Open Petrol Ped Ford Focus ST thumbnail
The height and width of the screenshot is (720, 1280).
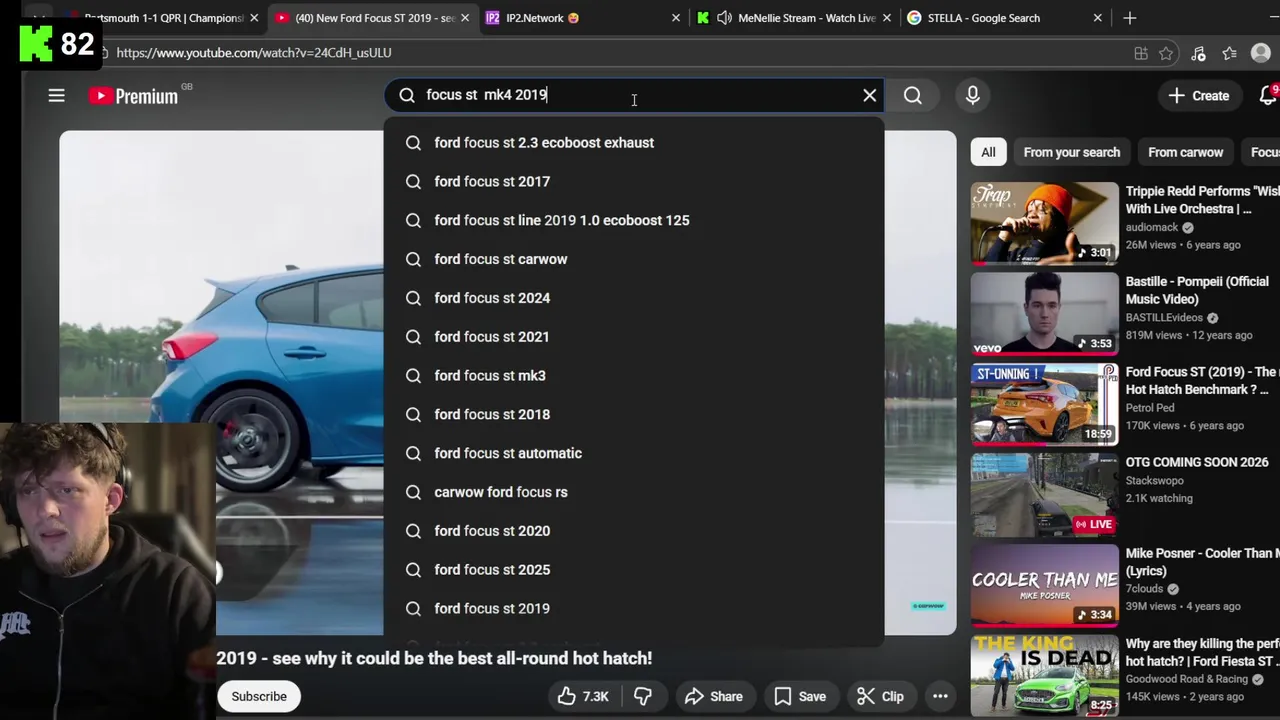coord(1044,404)
